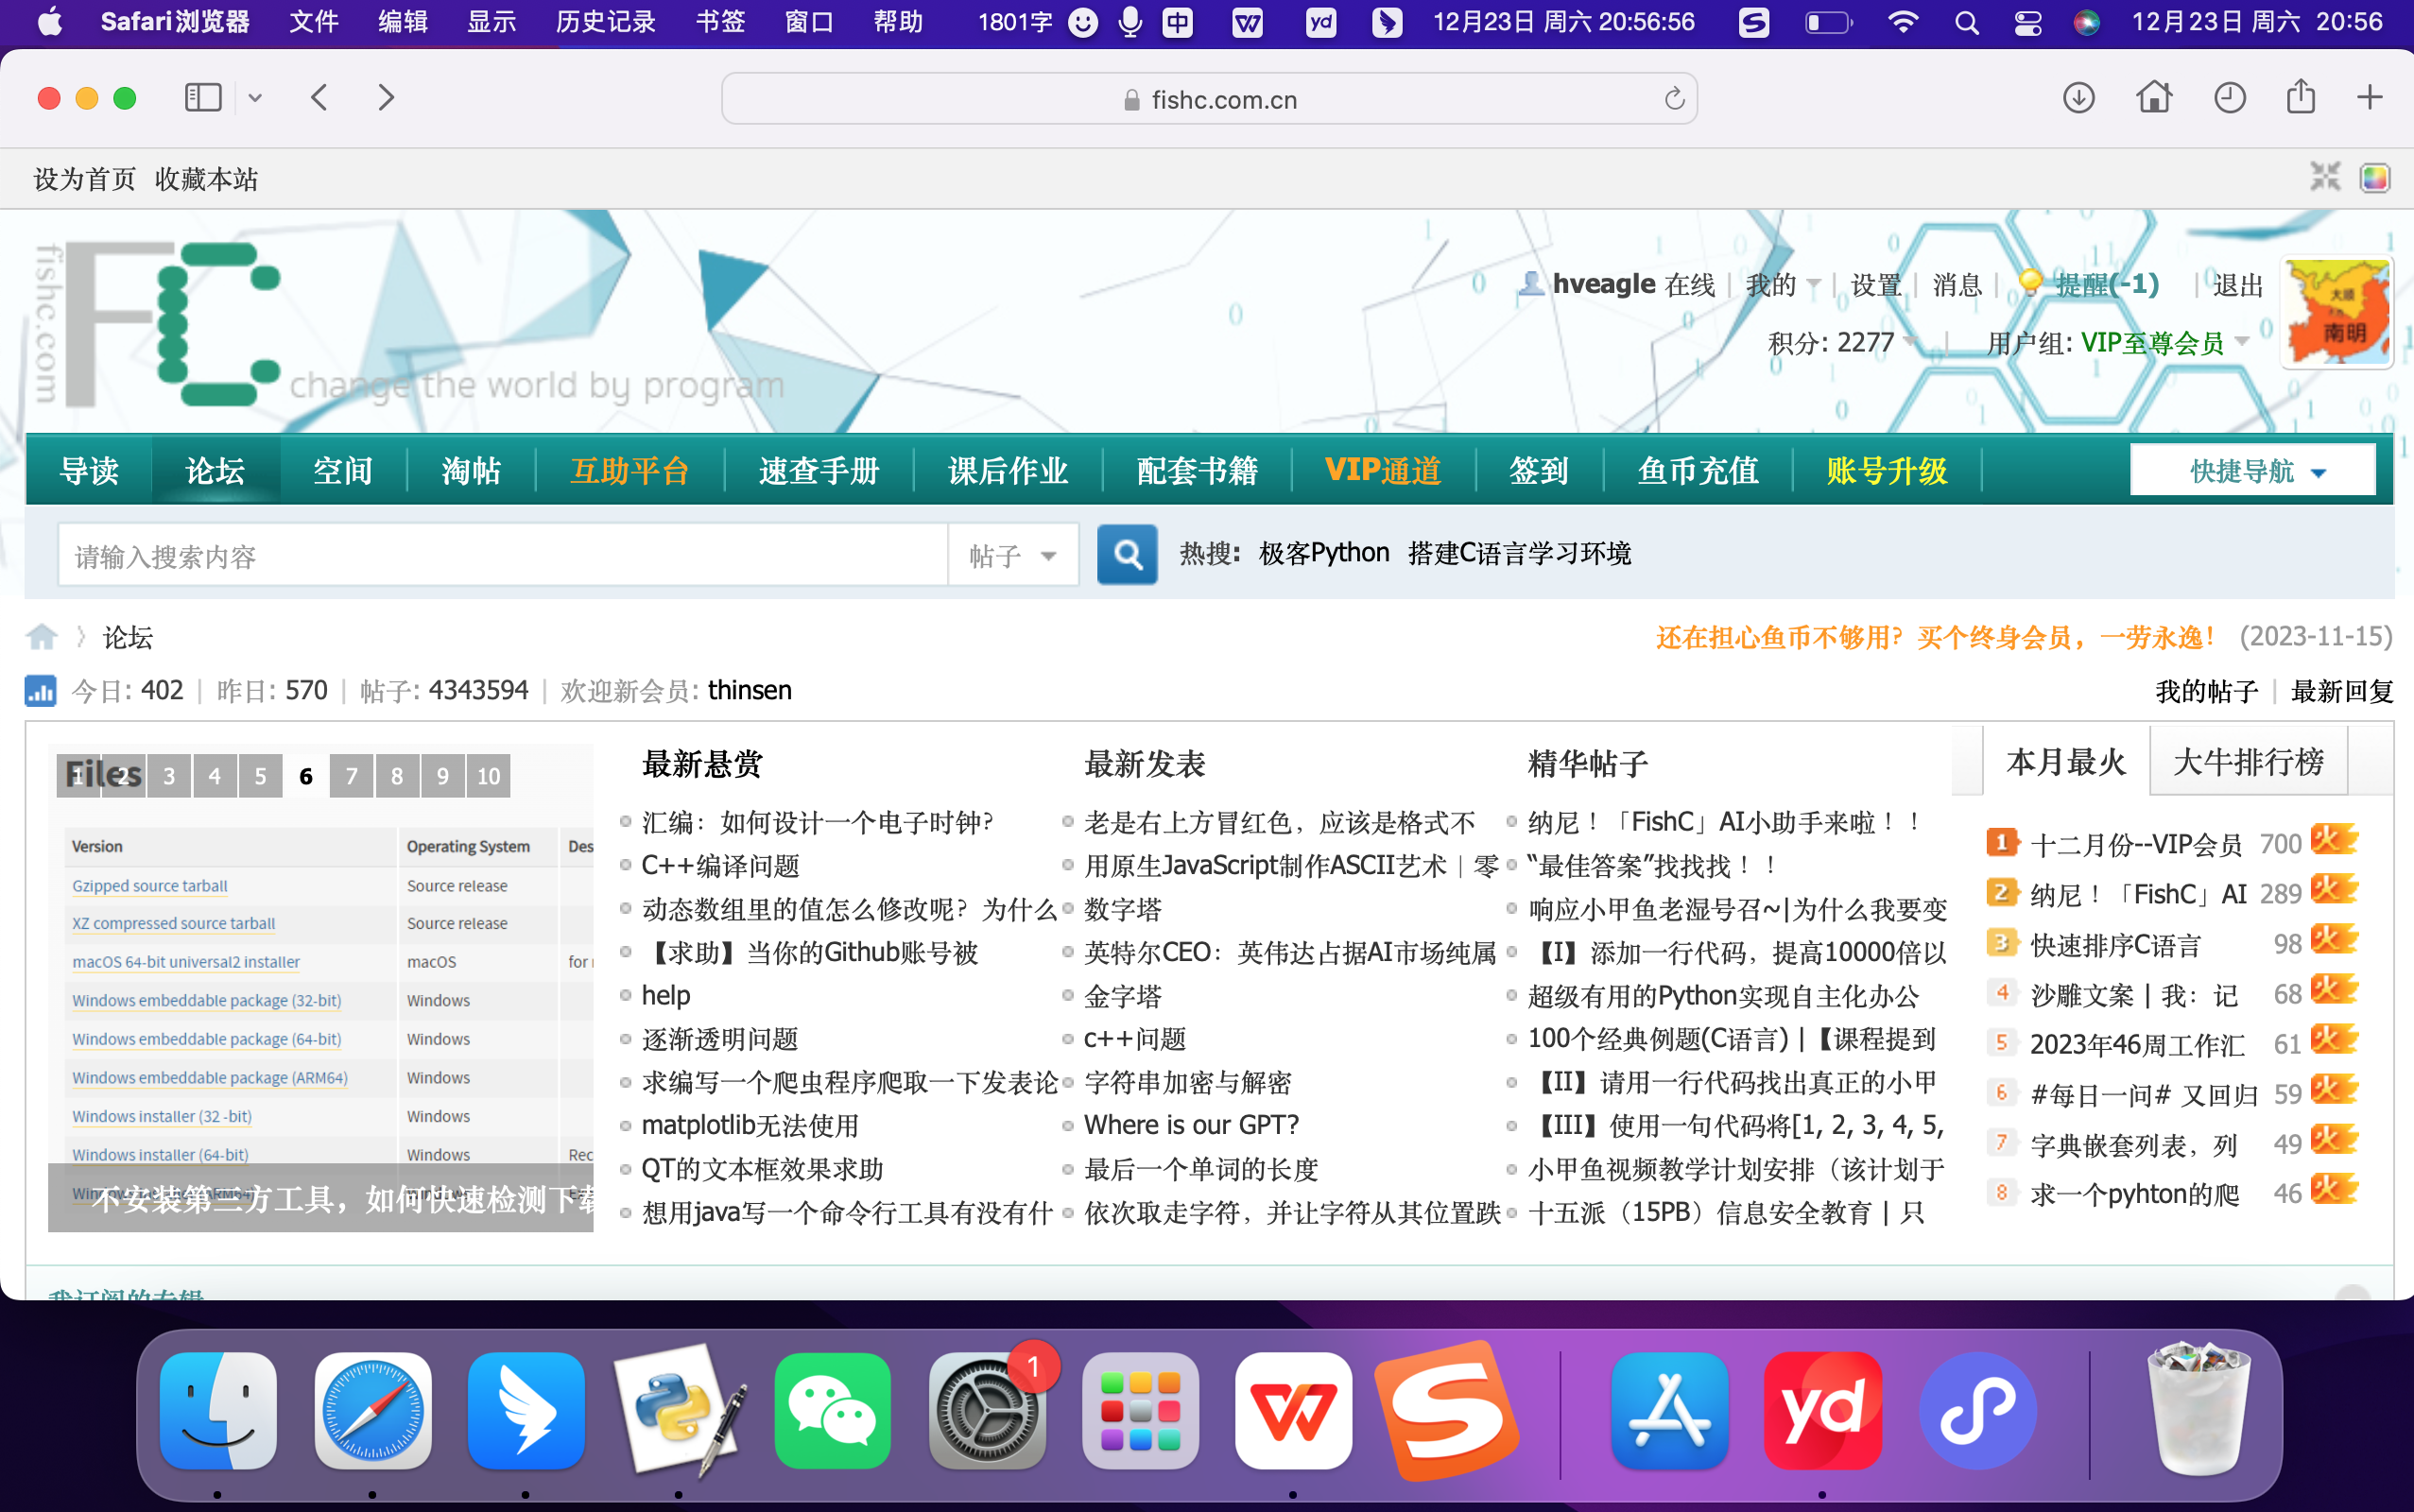Launch WPS Office from the Dock
The width and height of the screenshot is (2414, 1512).
click(1293, 1411)
